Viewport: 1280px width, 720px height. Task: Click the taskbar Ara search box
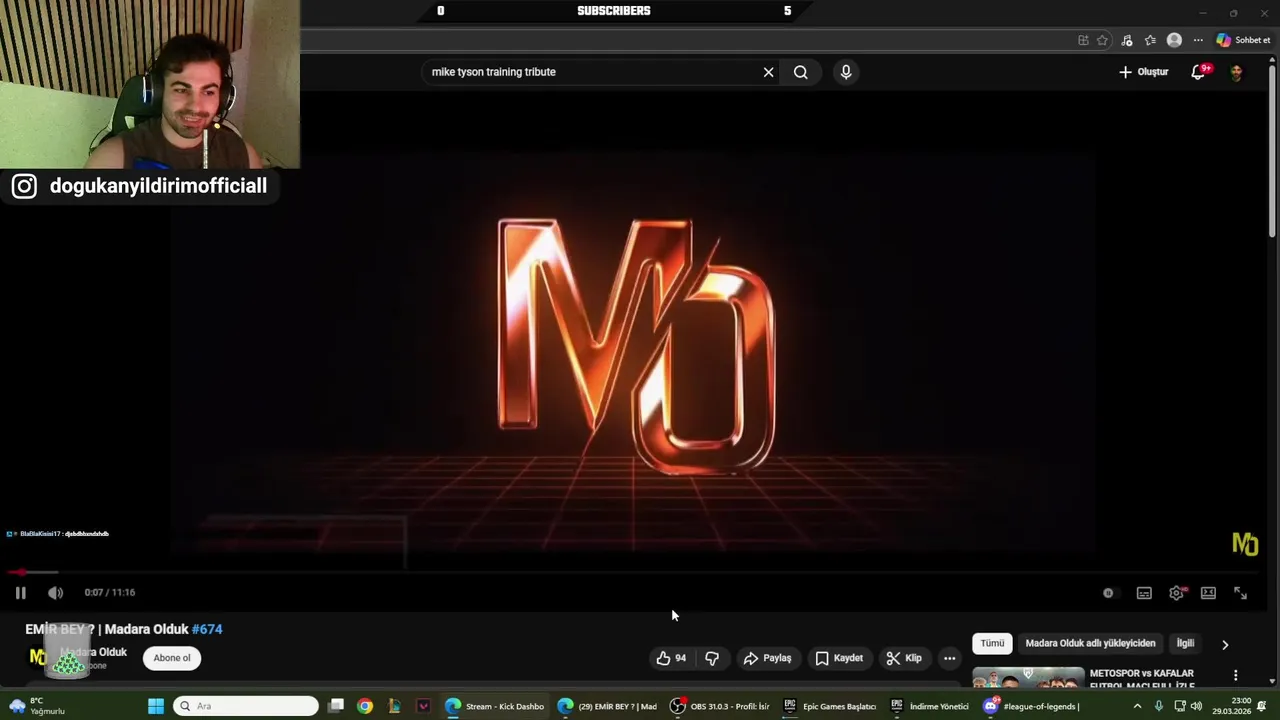coord(246,706)
